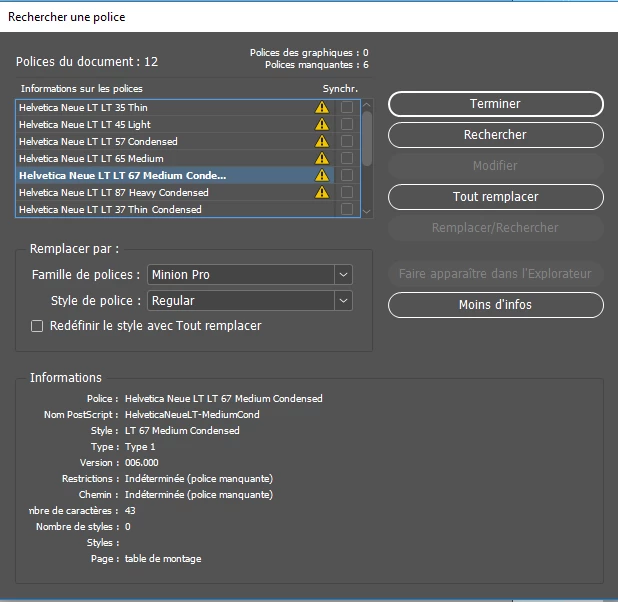Click Polices manquantes : 6 text

pos(317,65)
